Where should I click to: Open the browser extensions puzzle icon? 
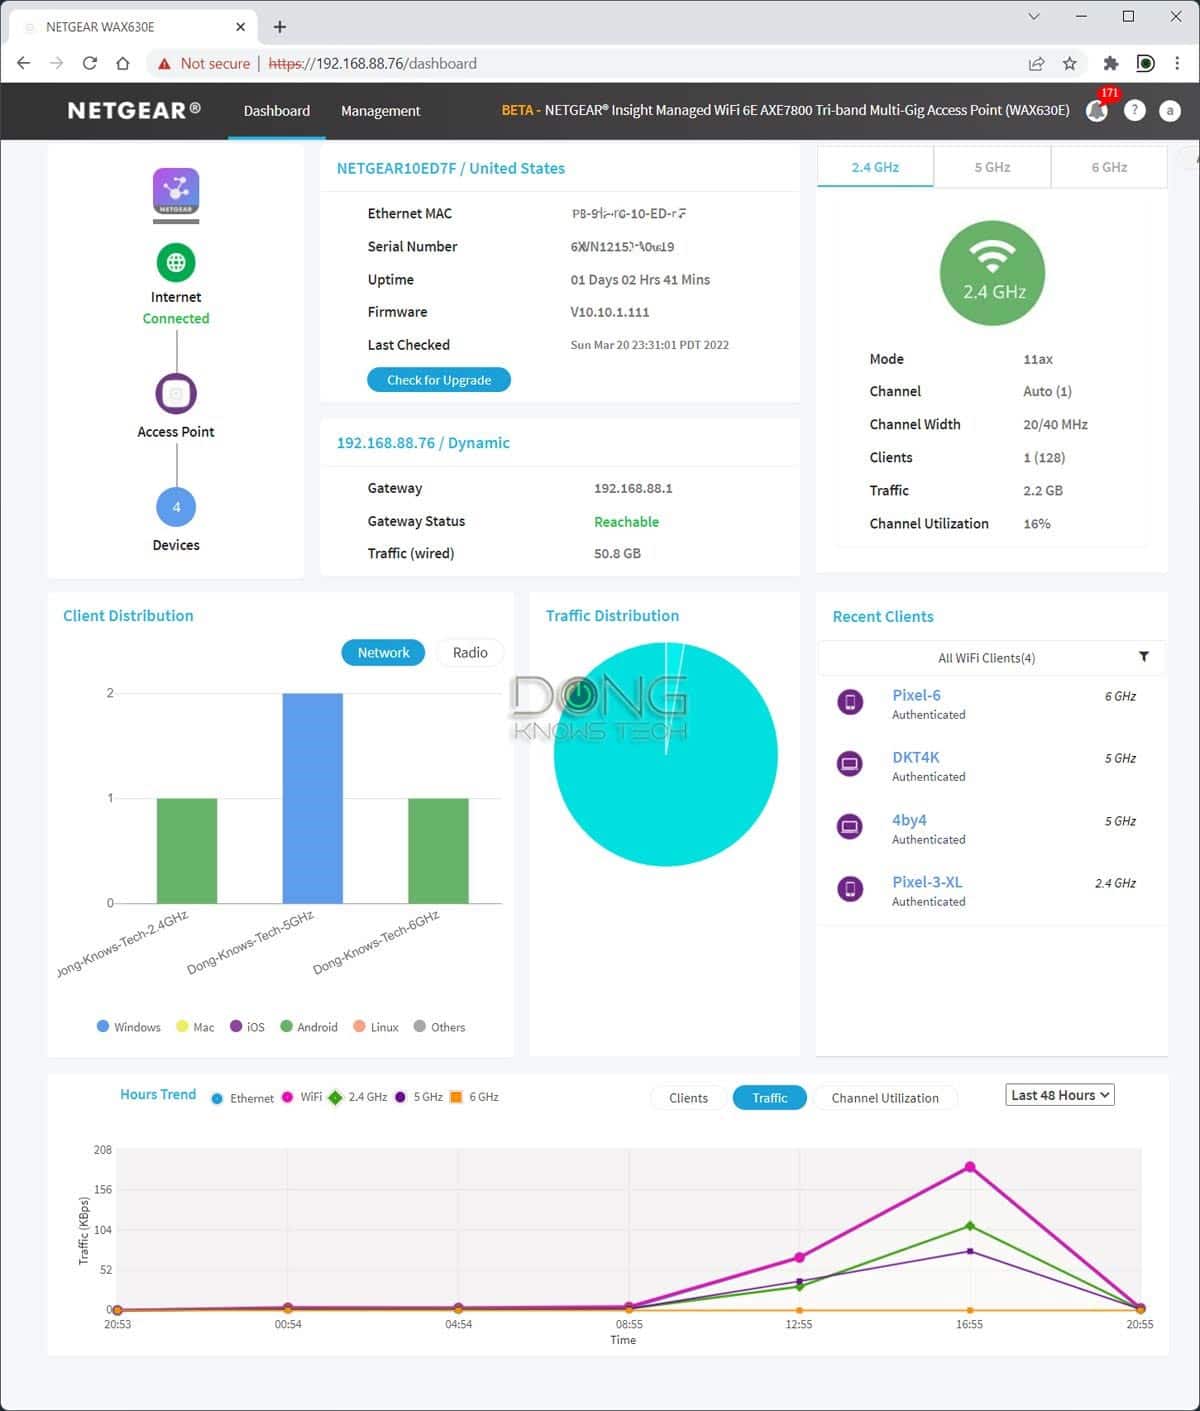[1110, 63]
